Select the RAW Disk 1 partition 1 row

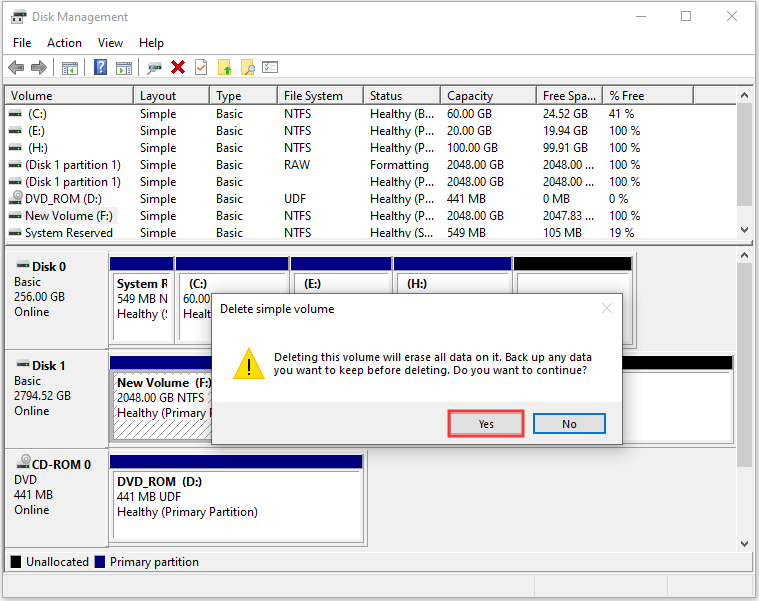click(x=371, y=165)
